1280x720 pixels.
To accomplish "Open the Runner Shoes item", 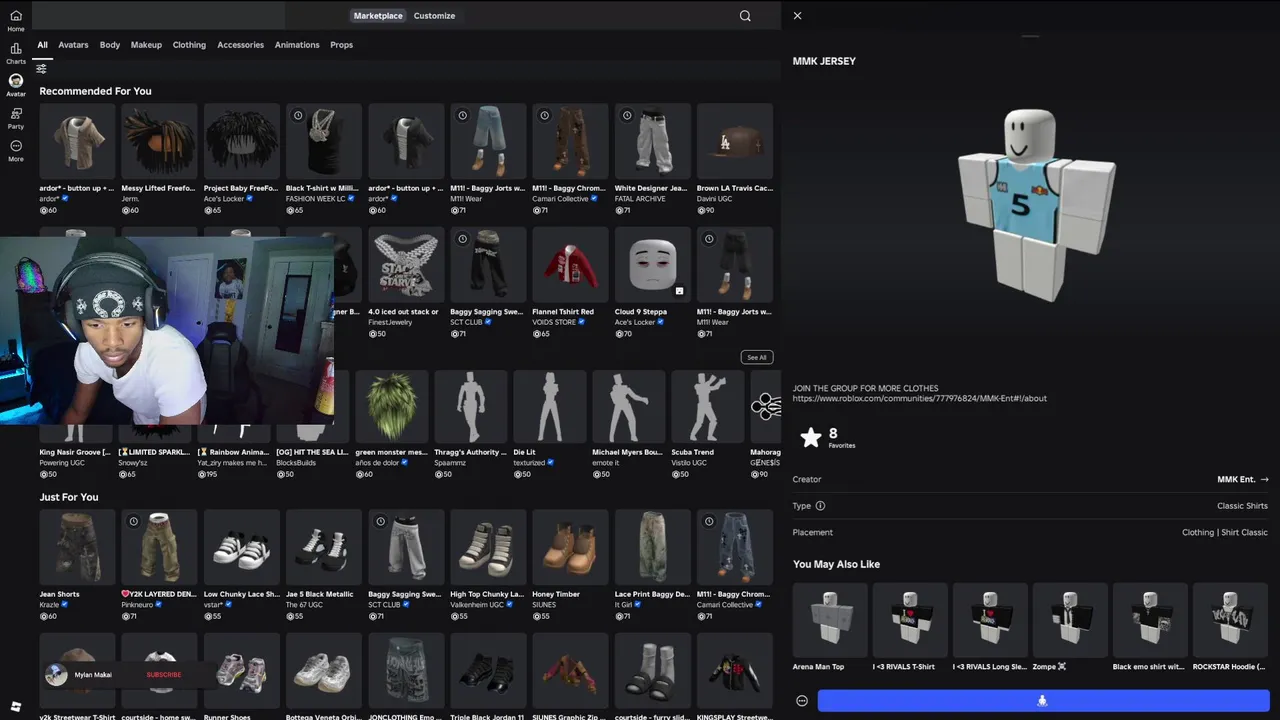I will [x=241, y=677].
